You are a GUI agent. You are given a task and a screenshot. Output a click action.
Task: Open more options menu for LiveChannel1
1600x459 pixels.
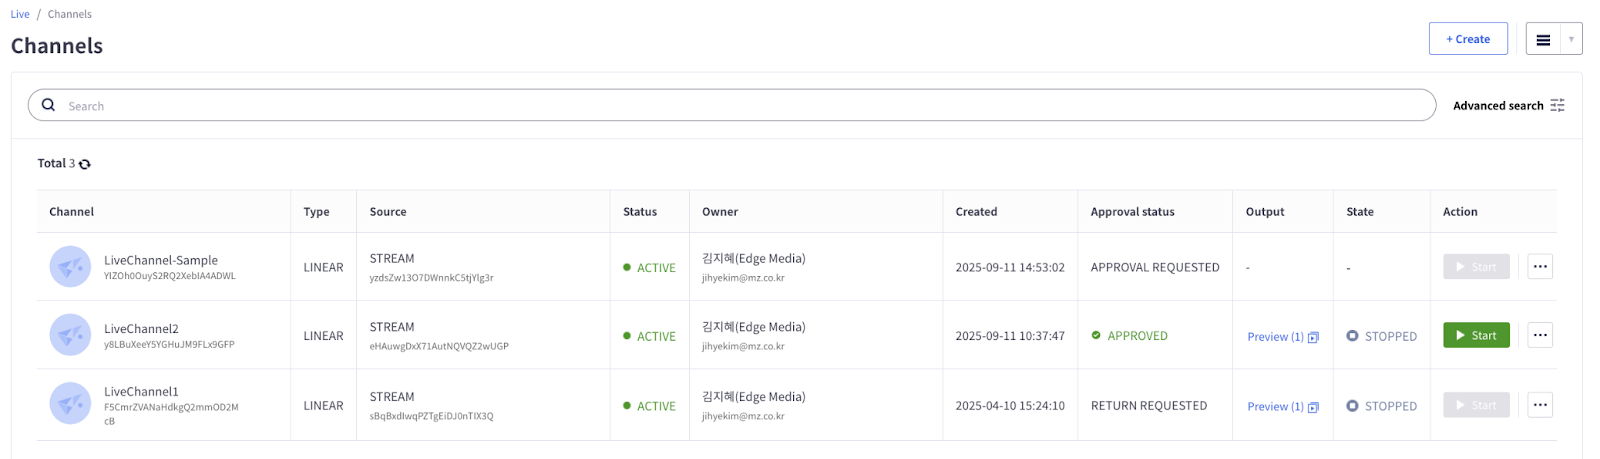1540,405
